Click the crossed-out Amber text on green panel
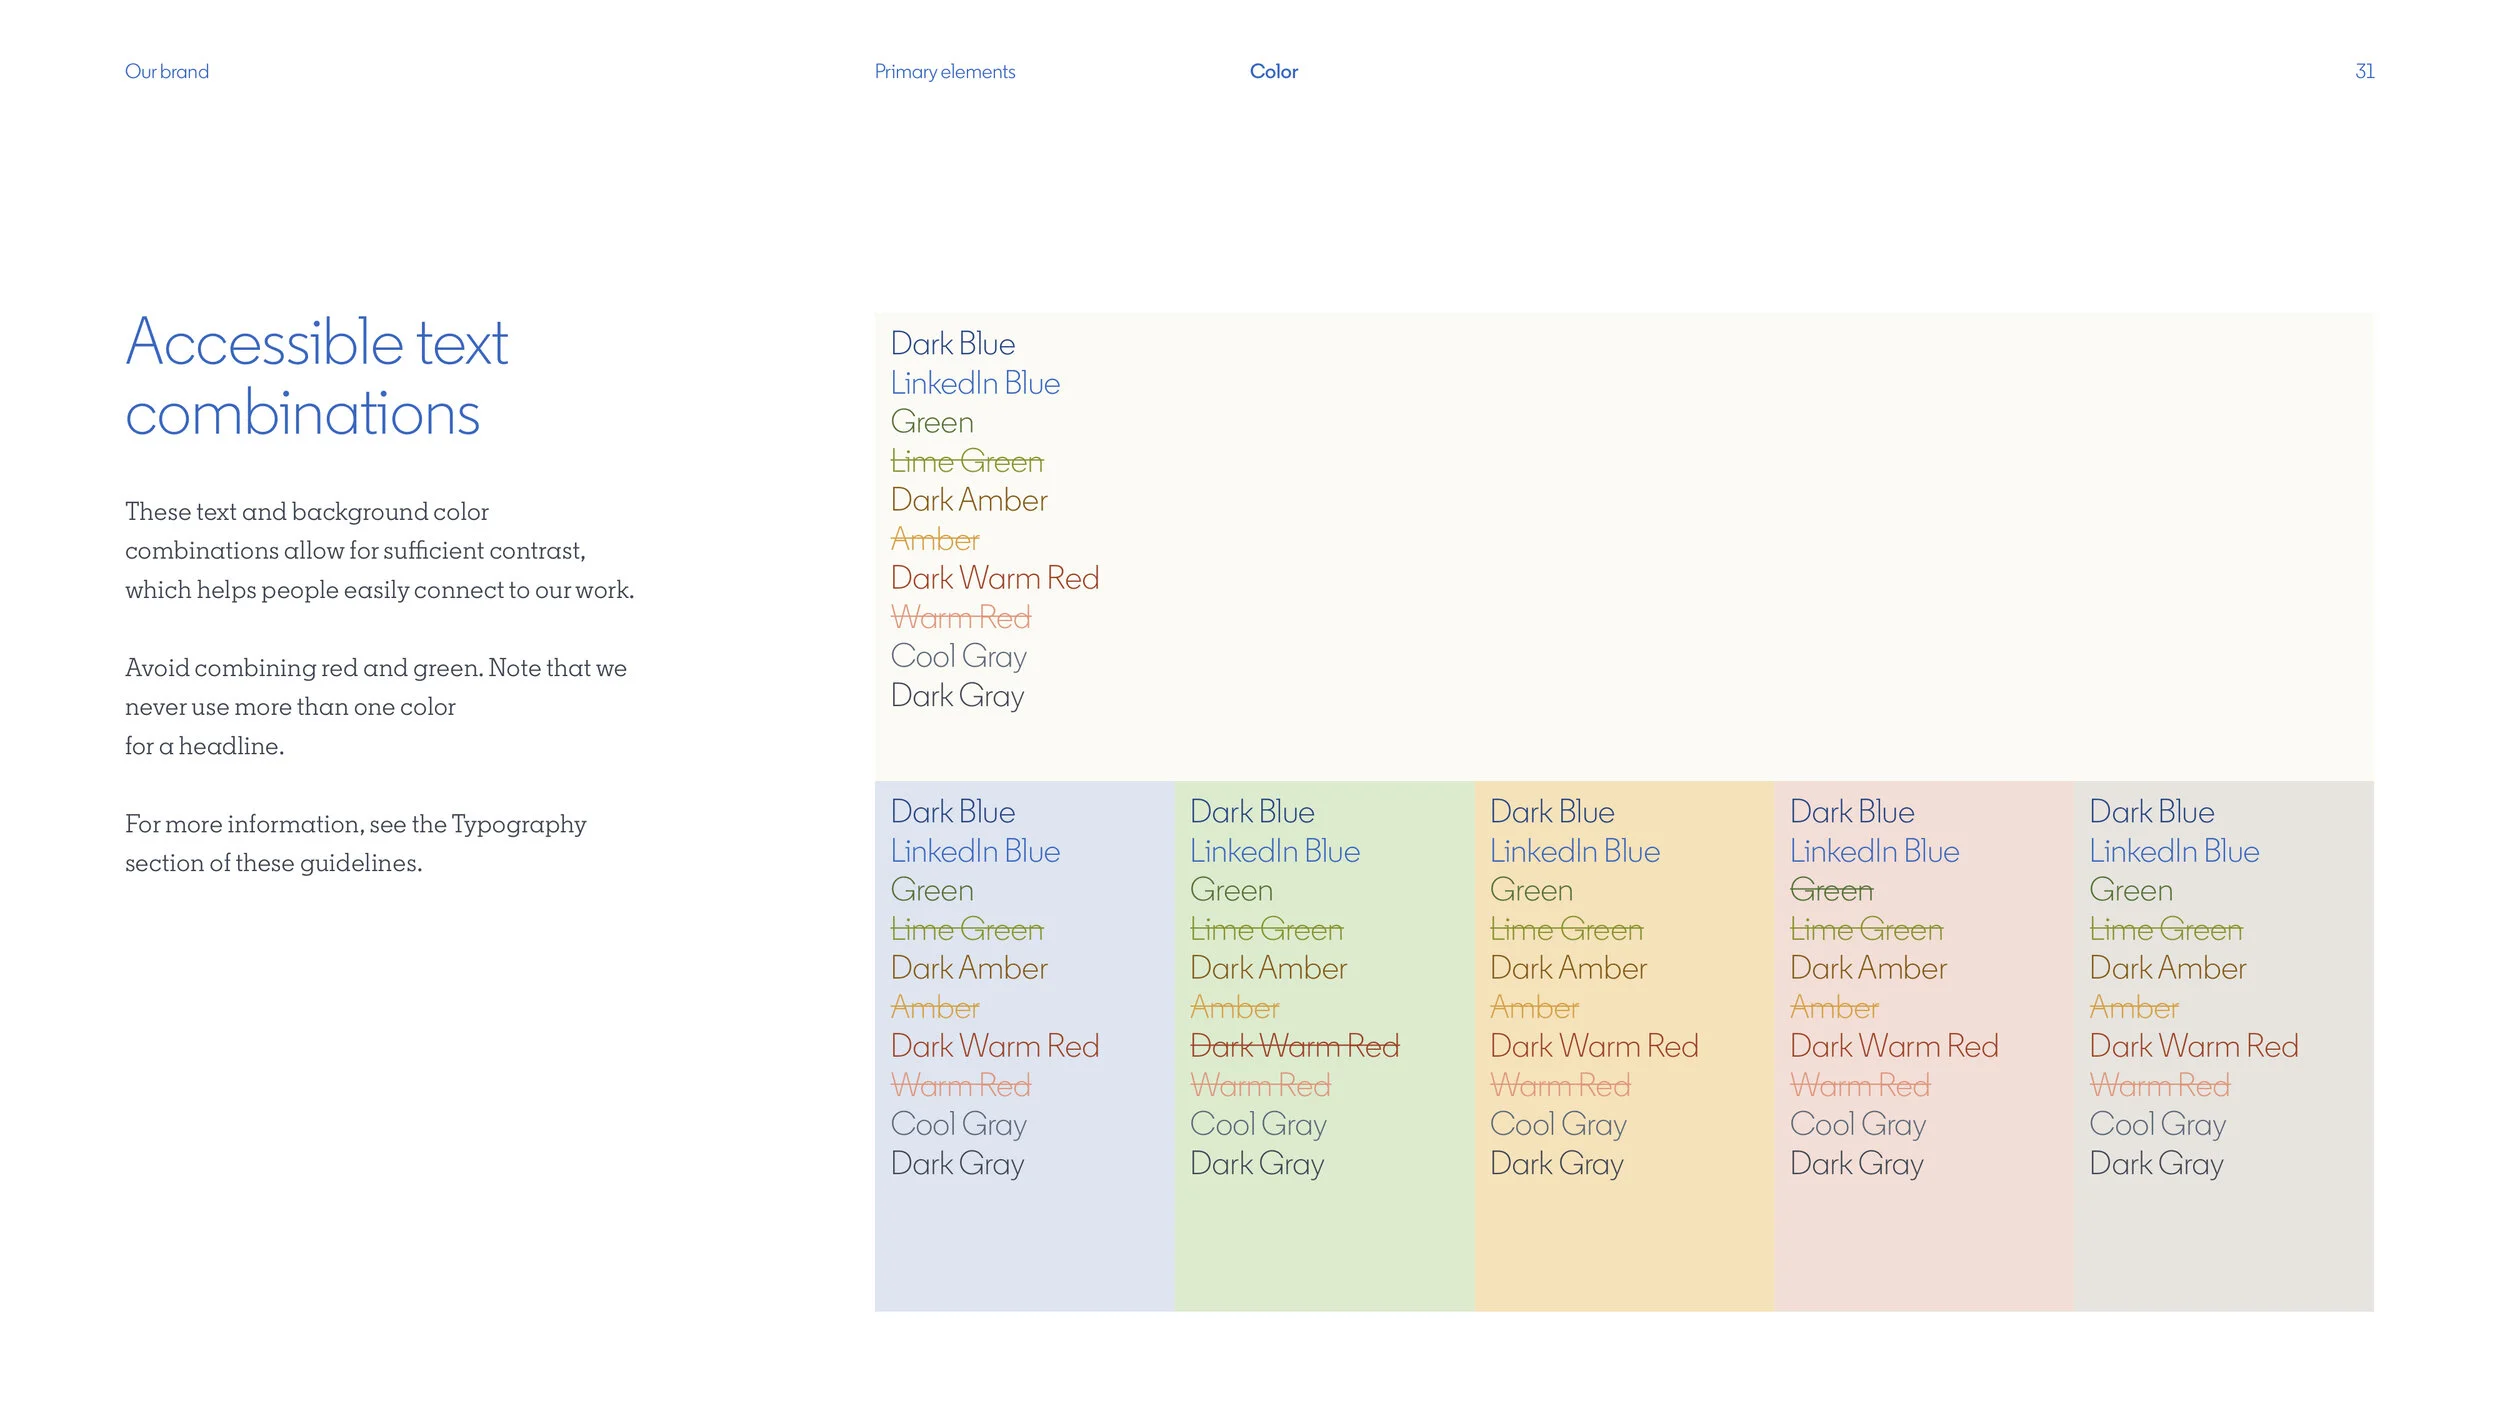Image resolution: width=2500 pixels, height=1406 pixels. [x=1235, y=1007]
